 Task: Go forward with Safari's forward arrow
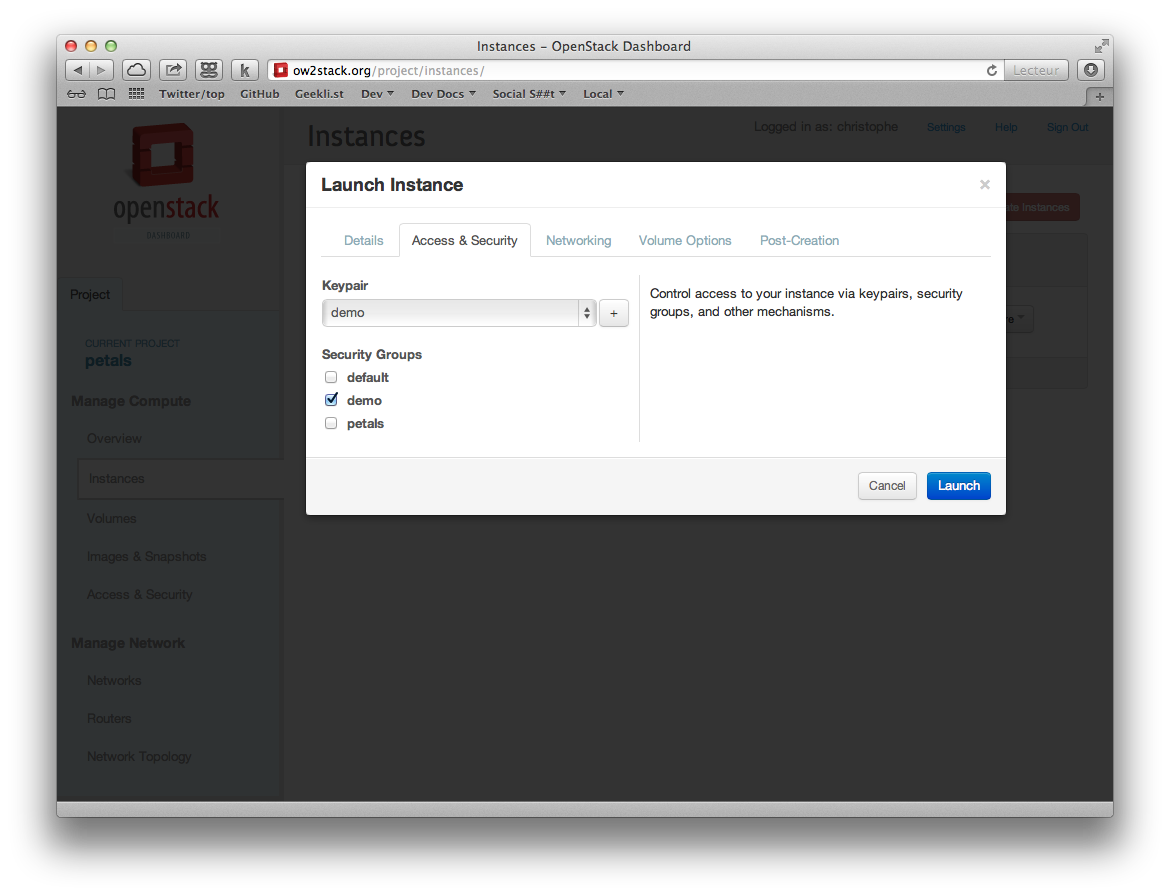[x=101, y=70]
